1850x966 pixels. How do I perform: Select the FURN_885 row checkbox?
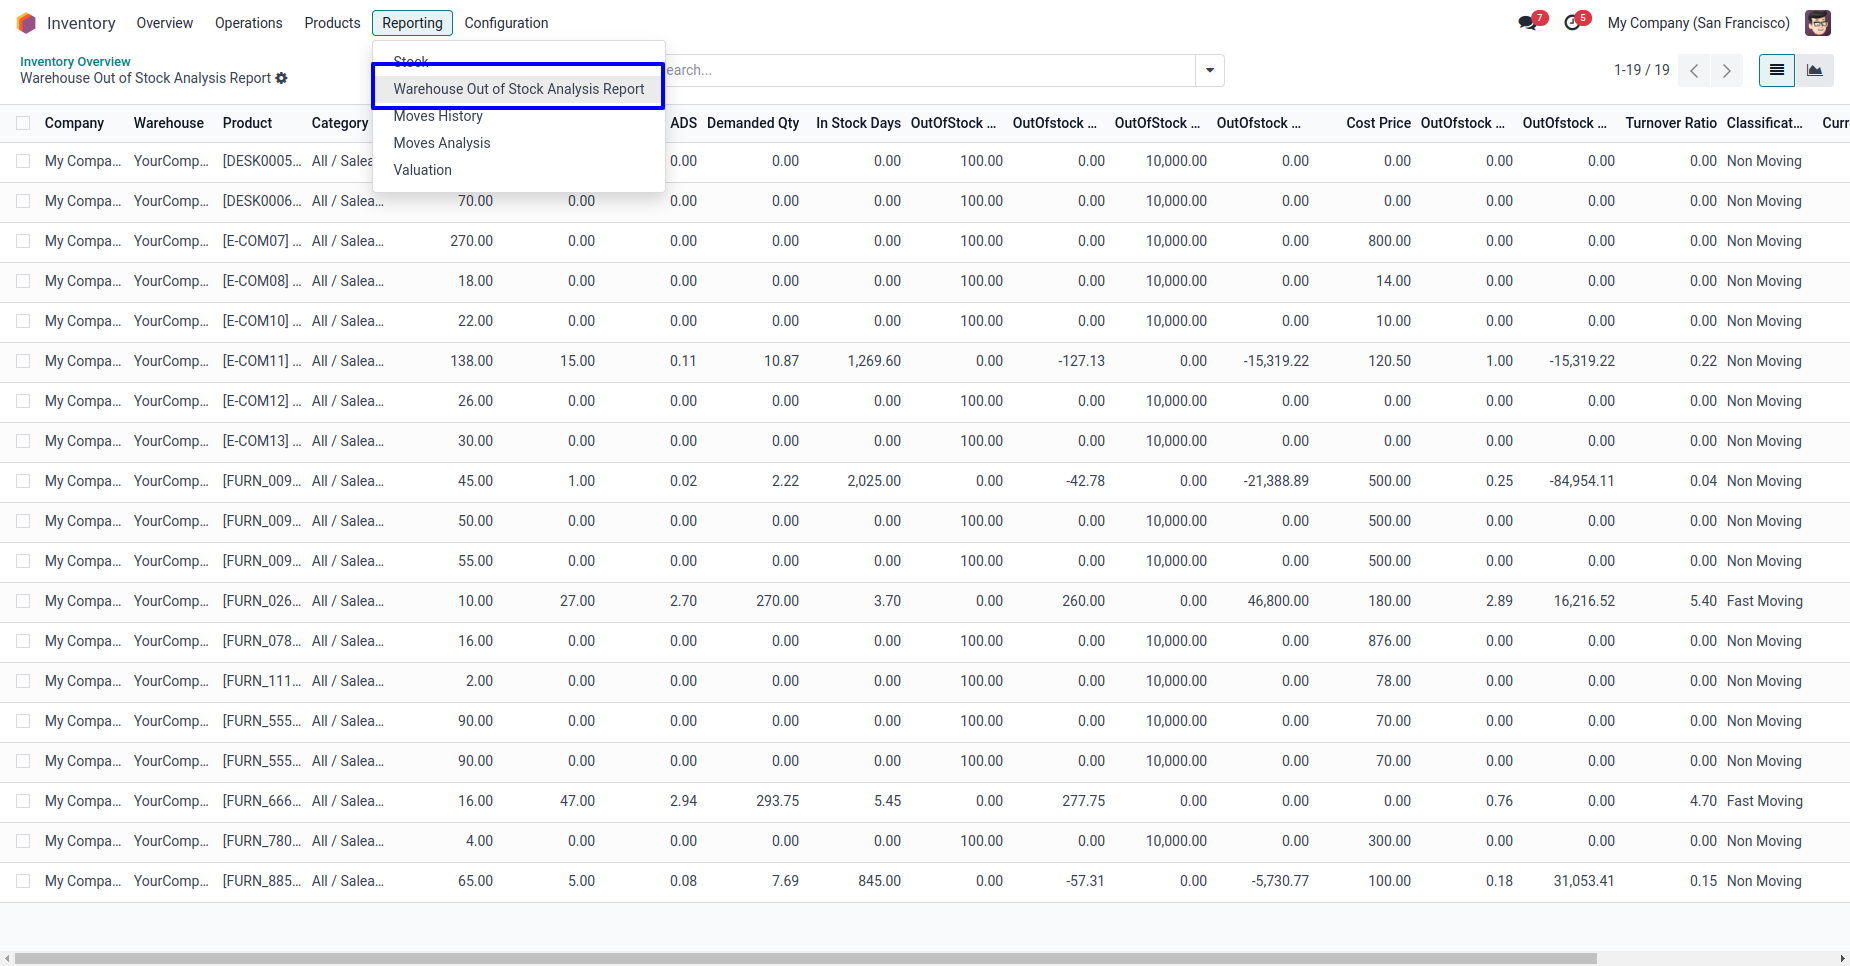23,881
